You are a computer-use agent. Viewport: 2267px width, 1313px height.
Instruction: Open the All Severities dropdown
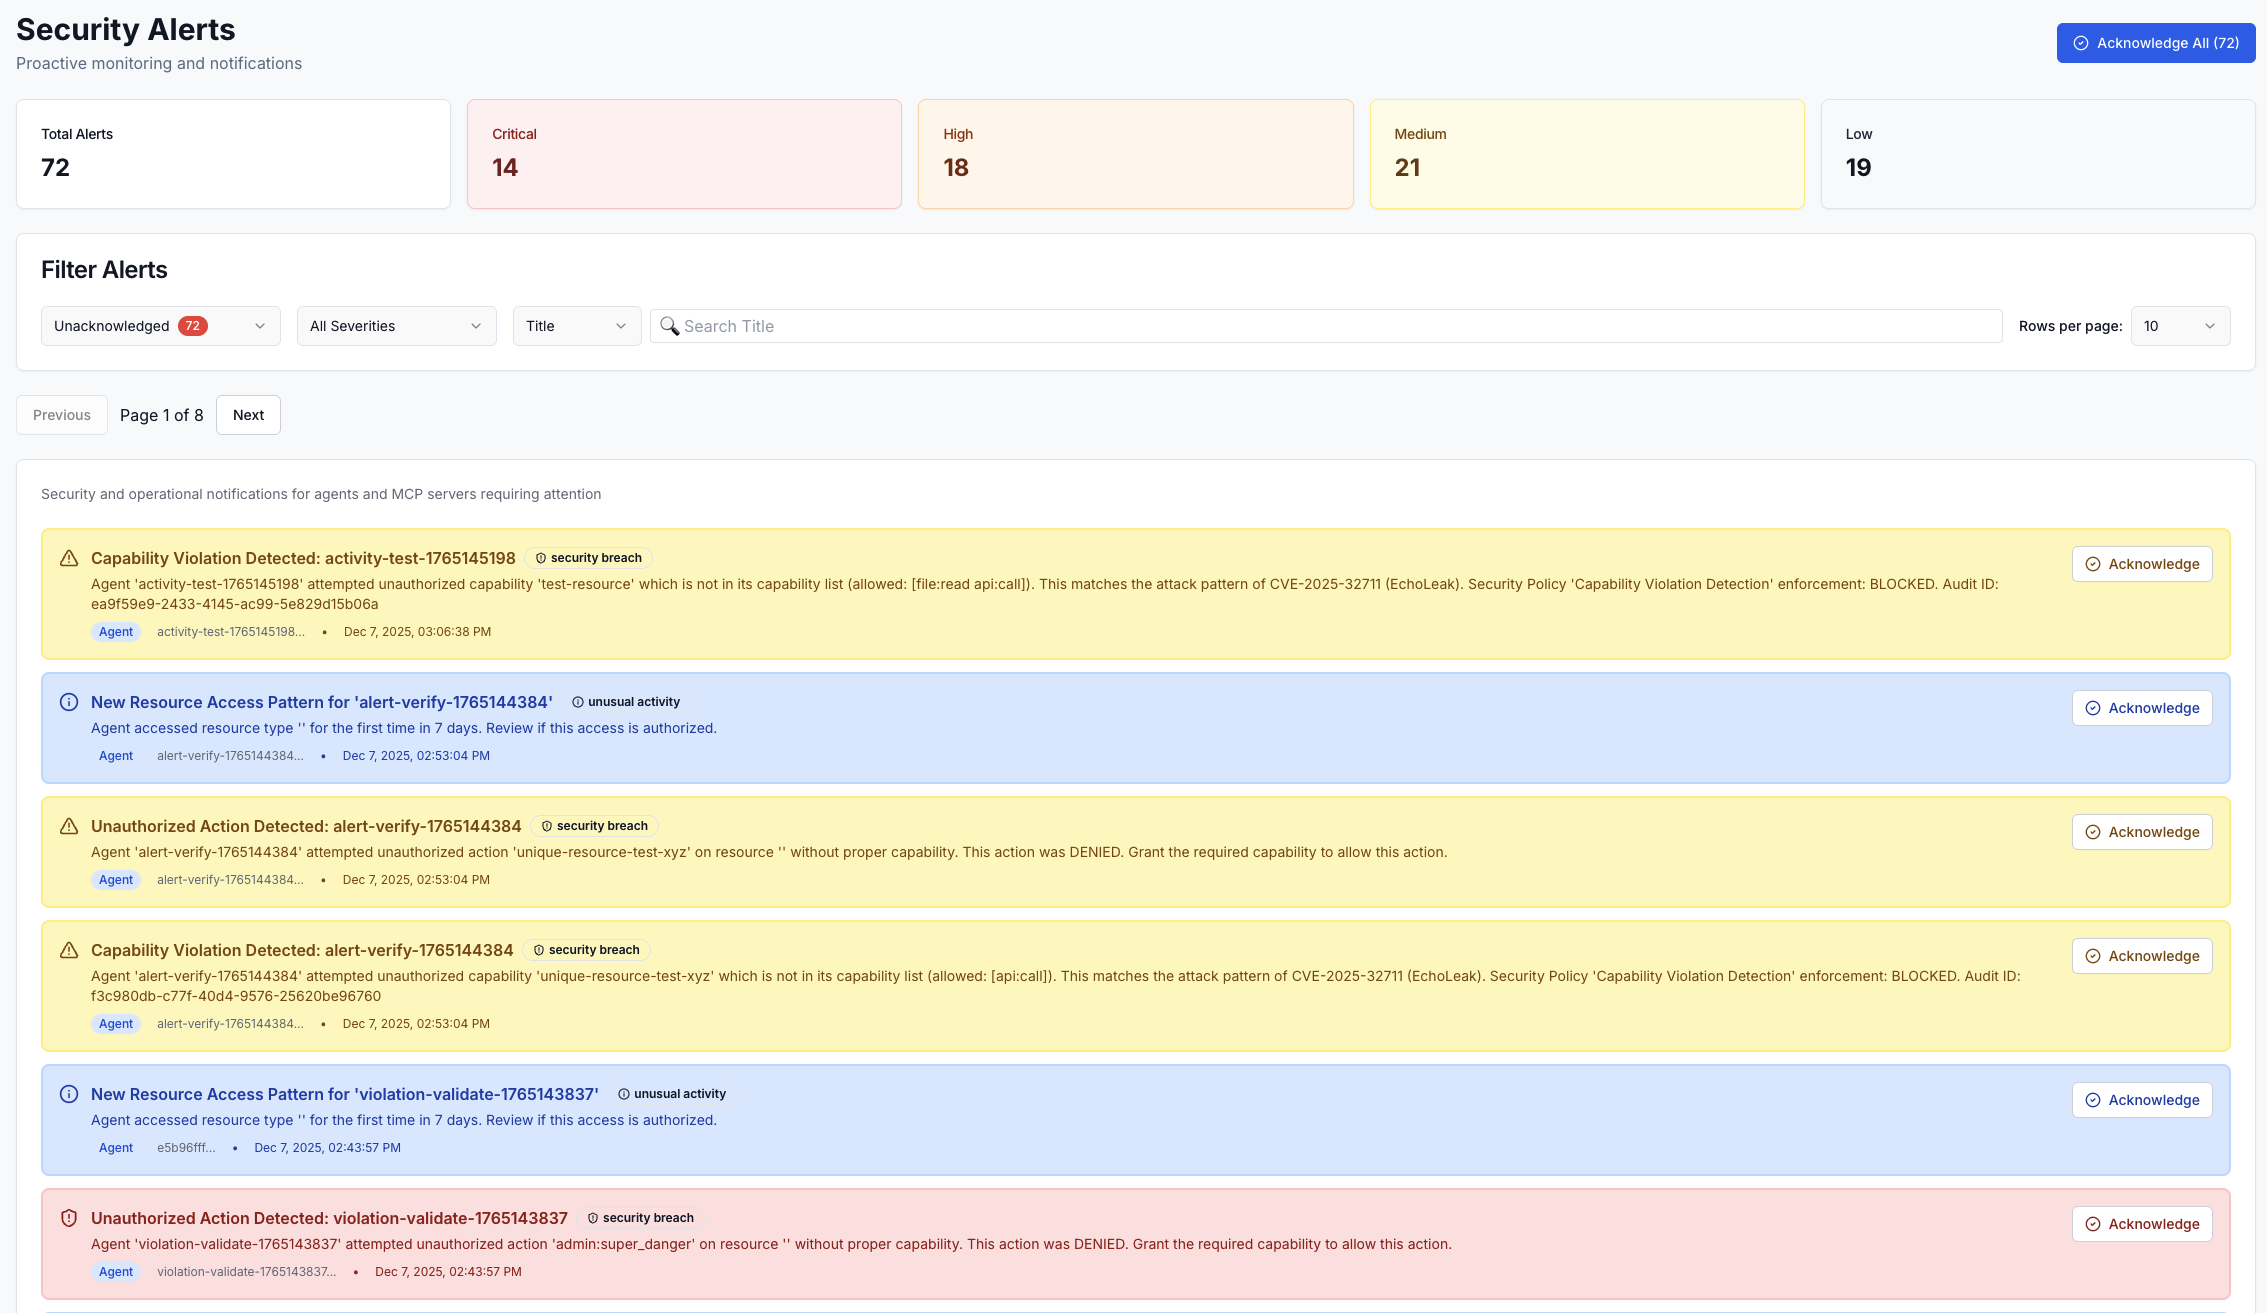(396, 325)
